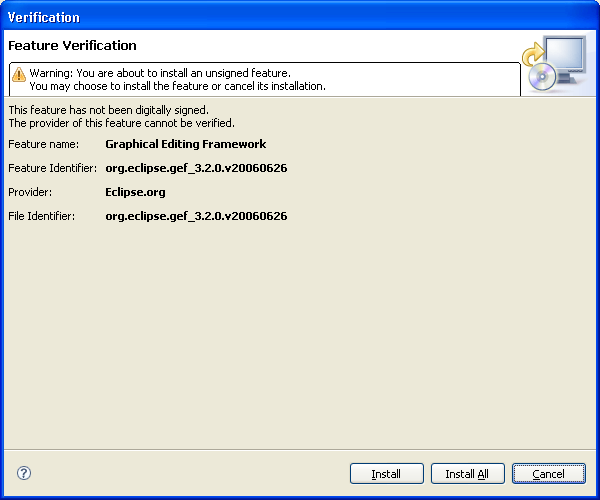This screenshot has width=600, height=500.
Task: Open help via question mark icon
Action: [x=24, y=473]
